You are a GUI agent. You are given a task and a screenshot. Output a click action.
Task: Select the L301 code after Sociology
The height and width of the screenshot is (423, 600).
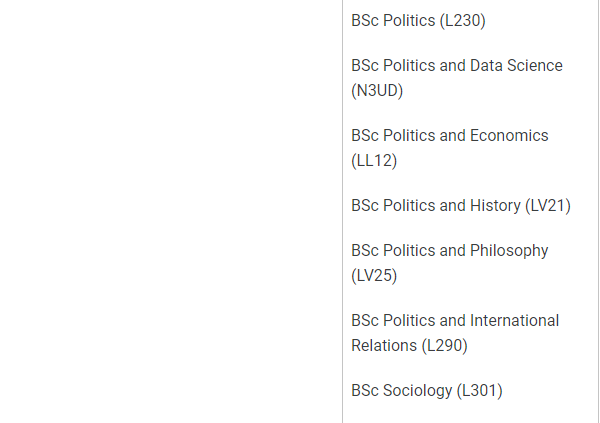pyautogui.click(x=479, y=391)
